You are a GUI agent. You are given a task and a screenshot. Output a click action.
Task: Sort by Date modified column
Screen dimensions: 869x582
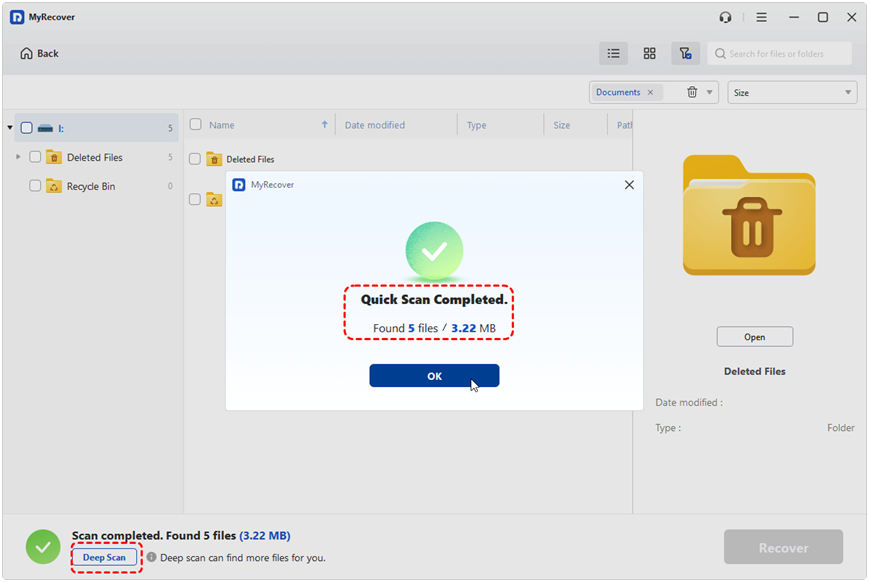(375, 125)
